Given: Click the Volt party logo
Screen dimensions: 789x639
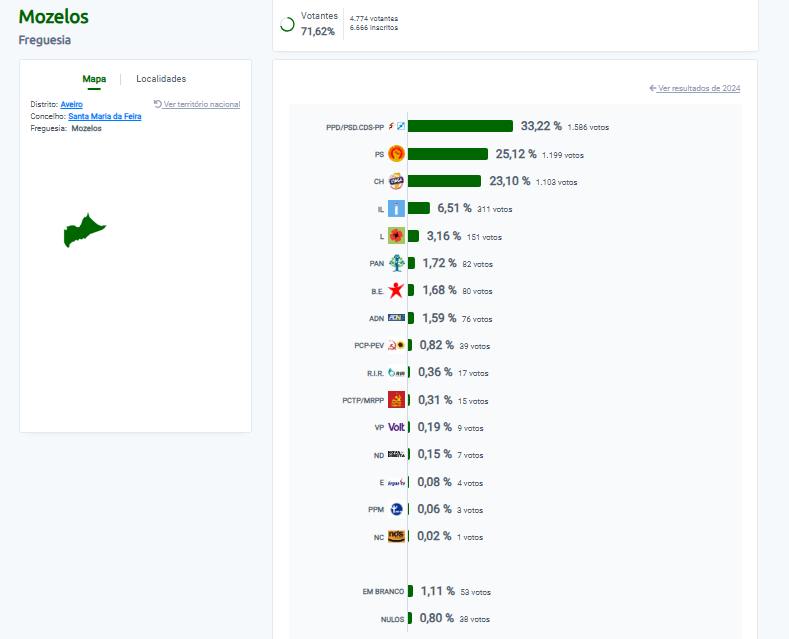Looking at the screenshot, I should (397, 427).
